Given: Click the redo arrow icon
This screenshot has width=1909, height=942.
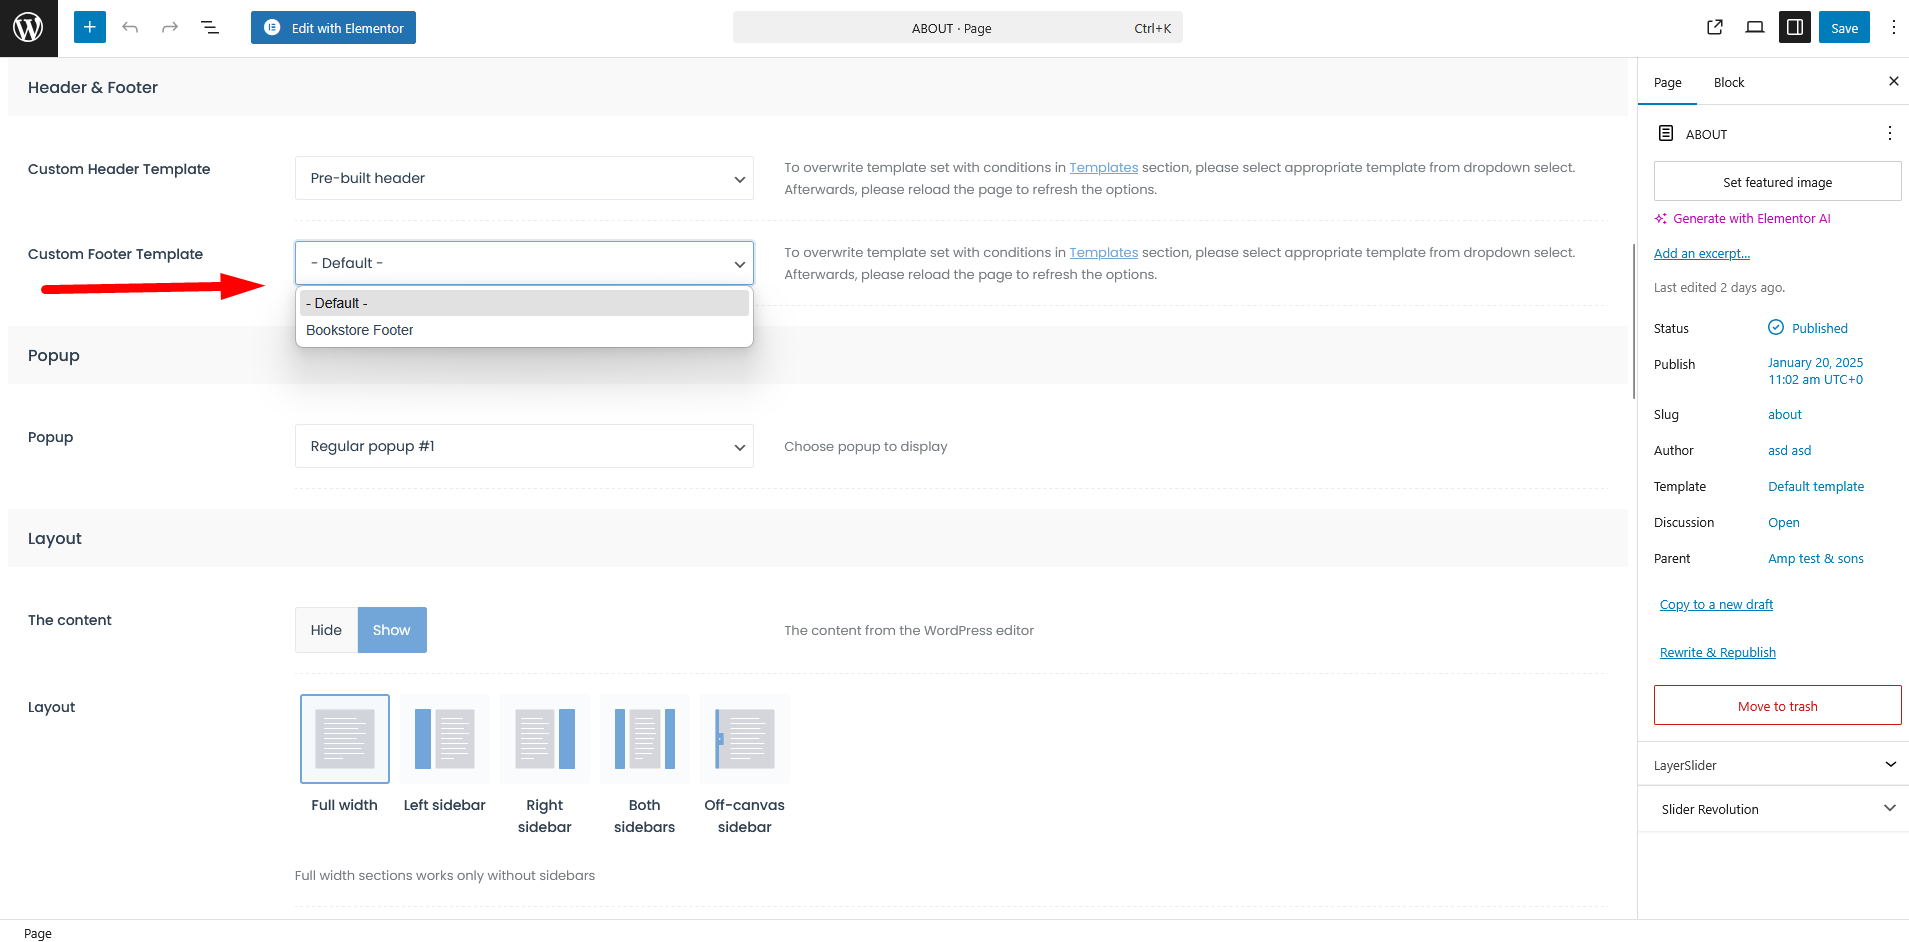Looking at the screenshot, I should pos(170,28).
